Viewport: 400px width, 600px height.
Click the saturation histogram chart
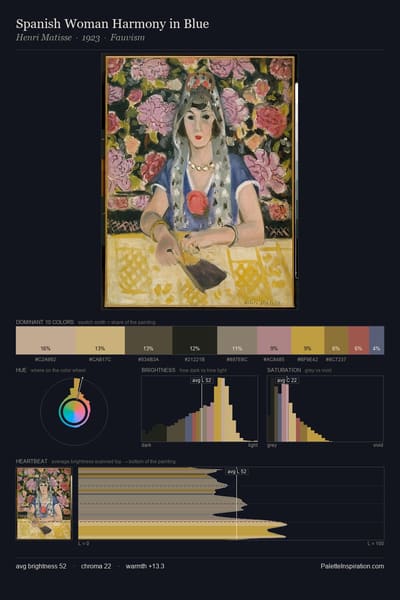click(x=325, y=409)
